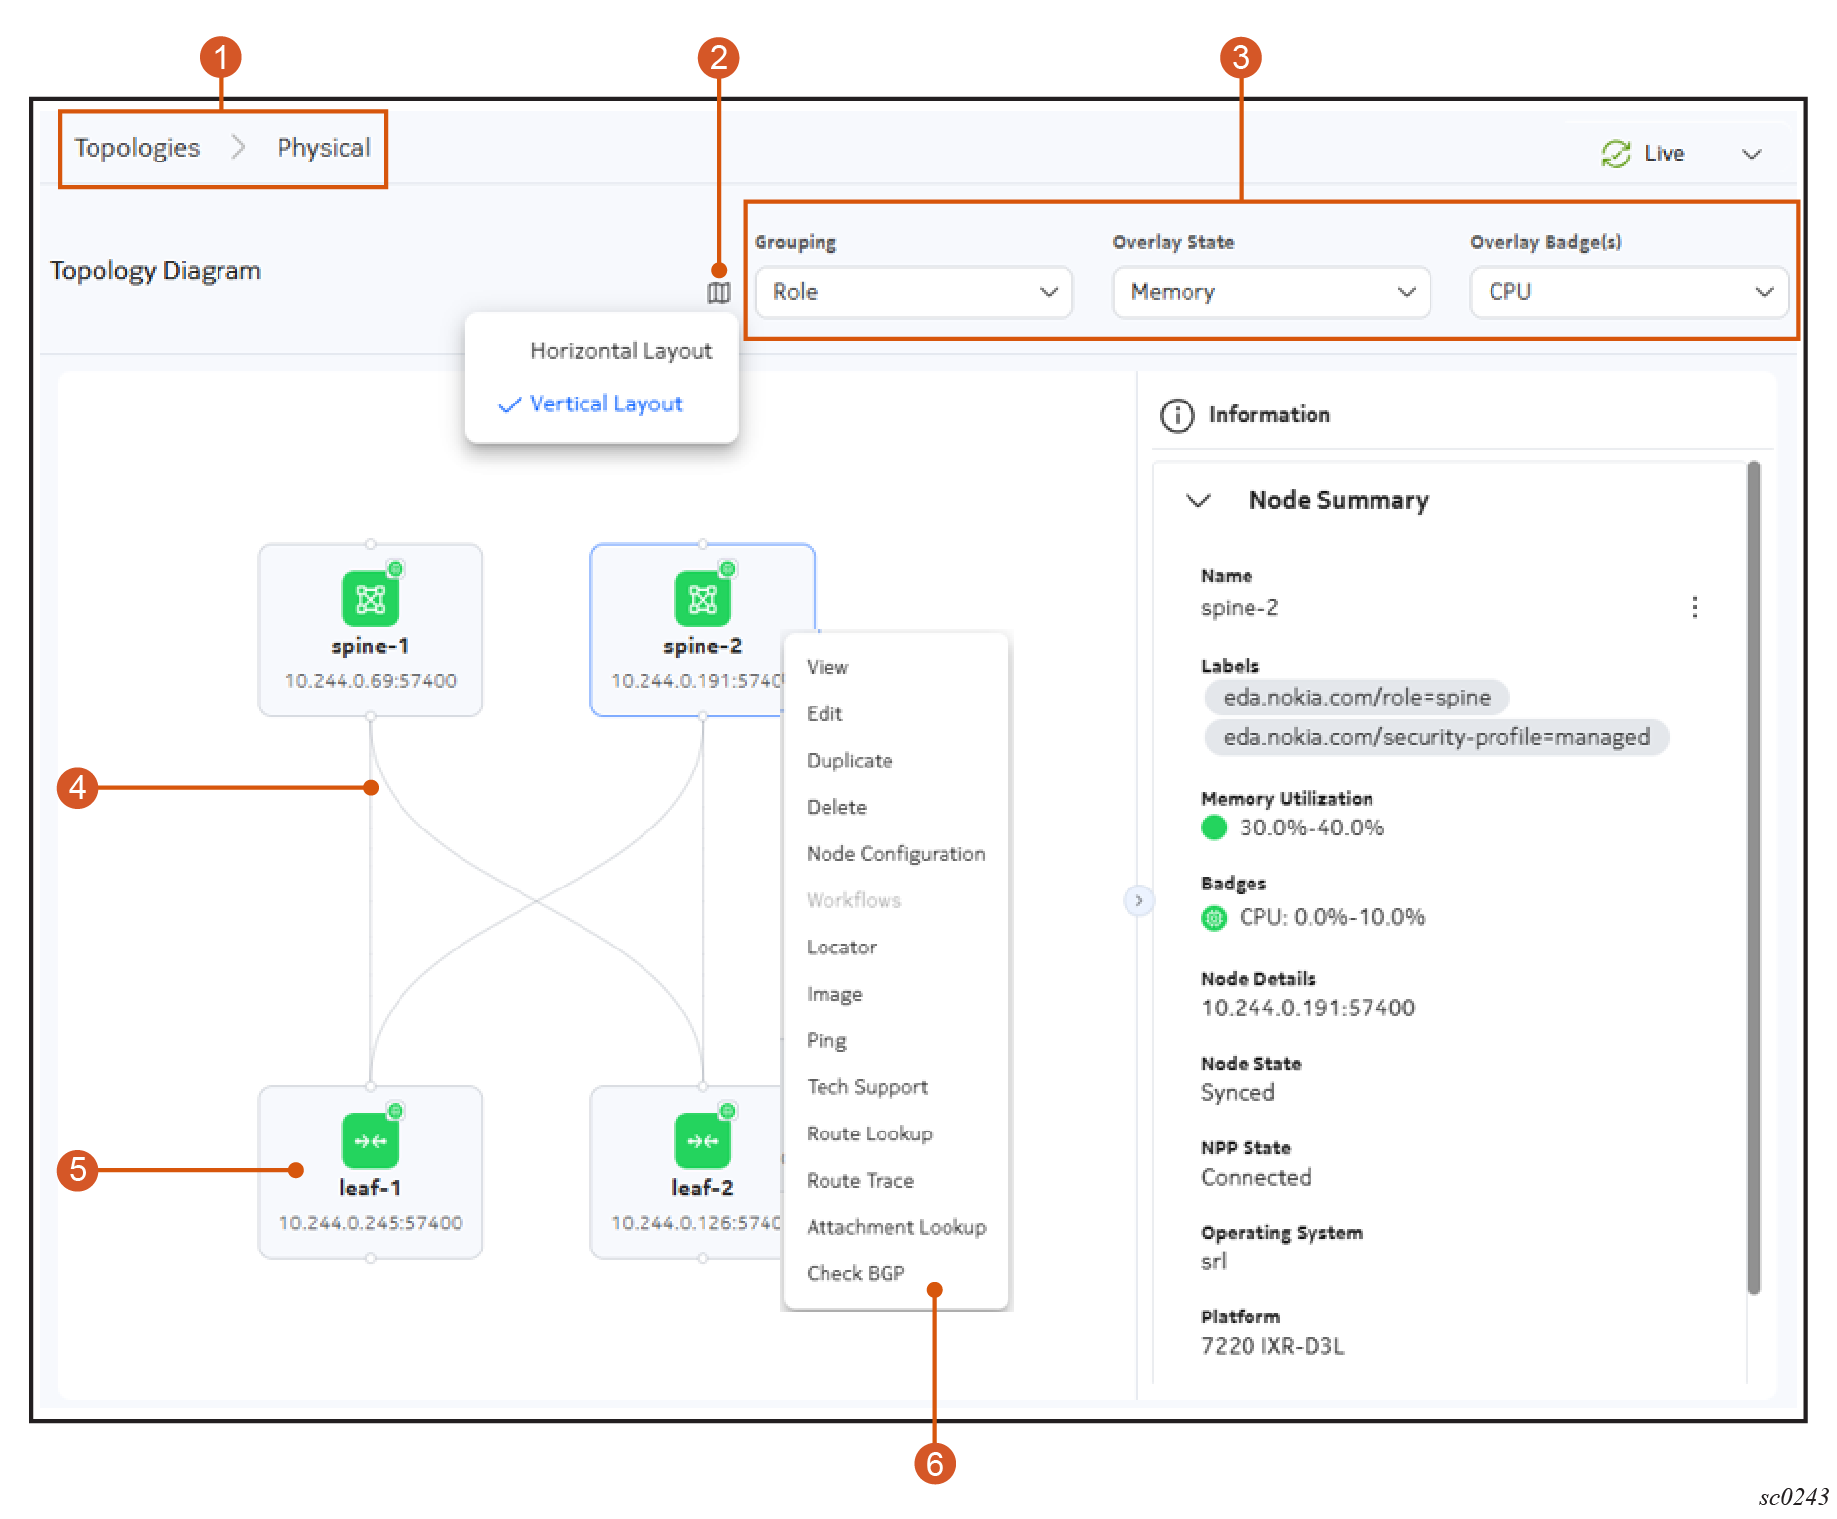This screenshot has height=1519, width=1837.
Task: Collapse the information side panel arrow
Action: [x=1138, y=901]
